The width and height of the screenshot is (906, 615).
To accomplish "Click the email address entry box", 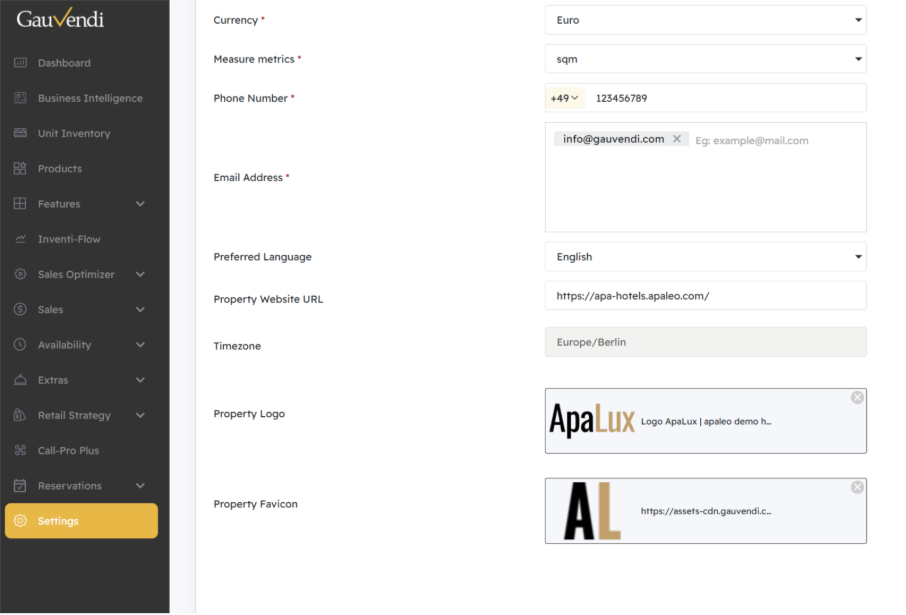I will (706, 177).
